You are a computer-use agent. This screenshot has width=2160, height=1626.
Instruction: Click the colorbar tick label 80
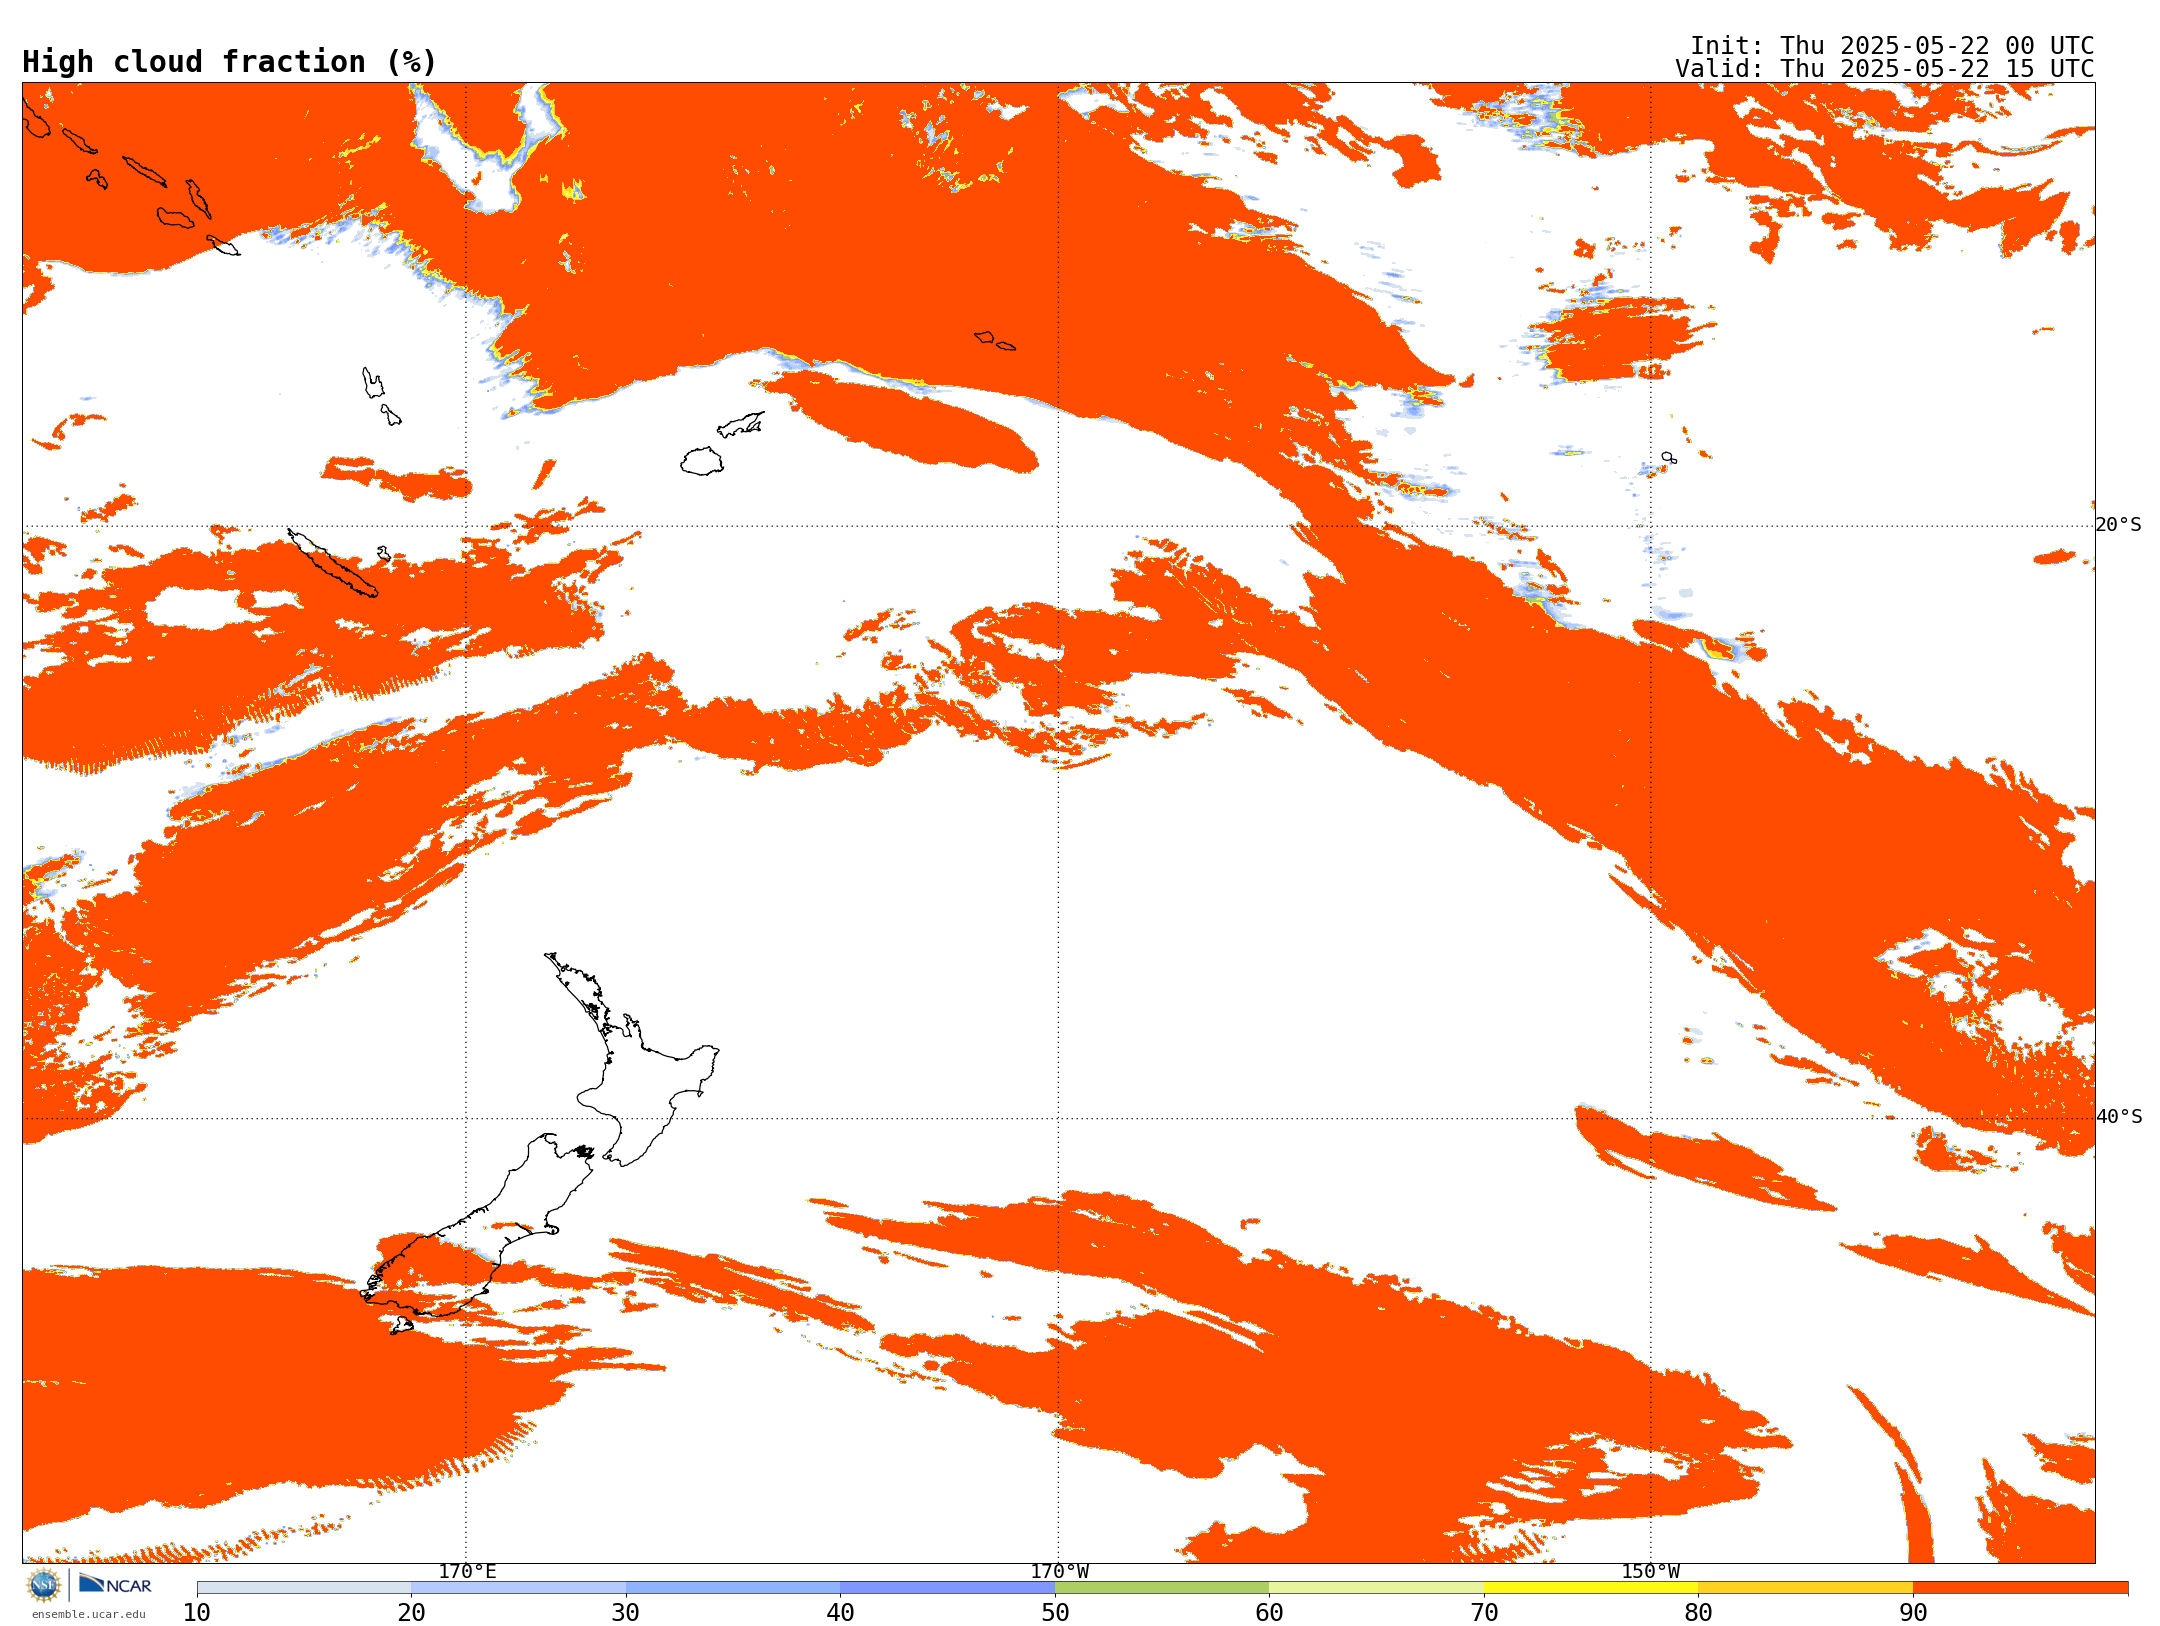pyautogui.click(x=1698, y=1612)
